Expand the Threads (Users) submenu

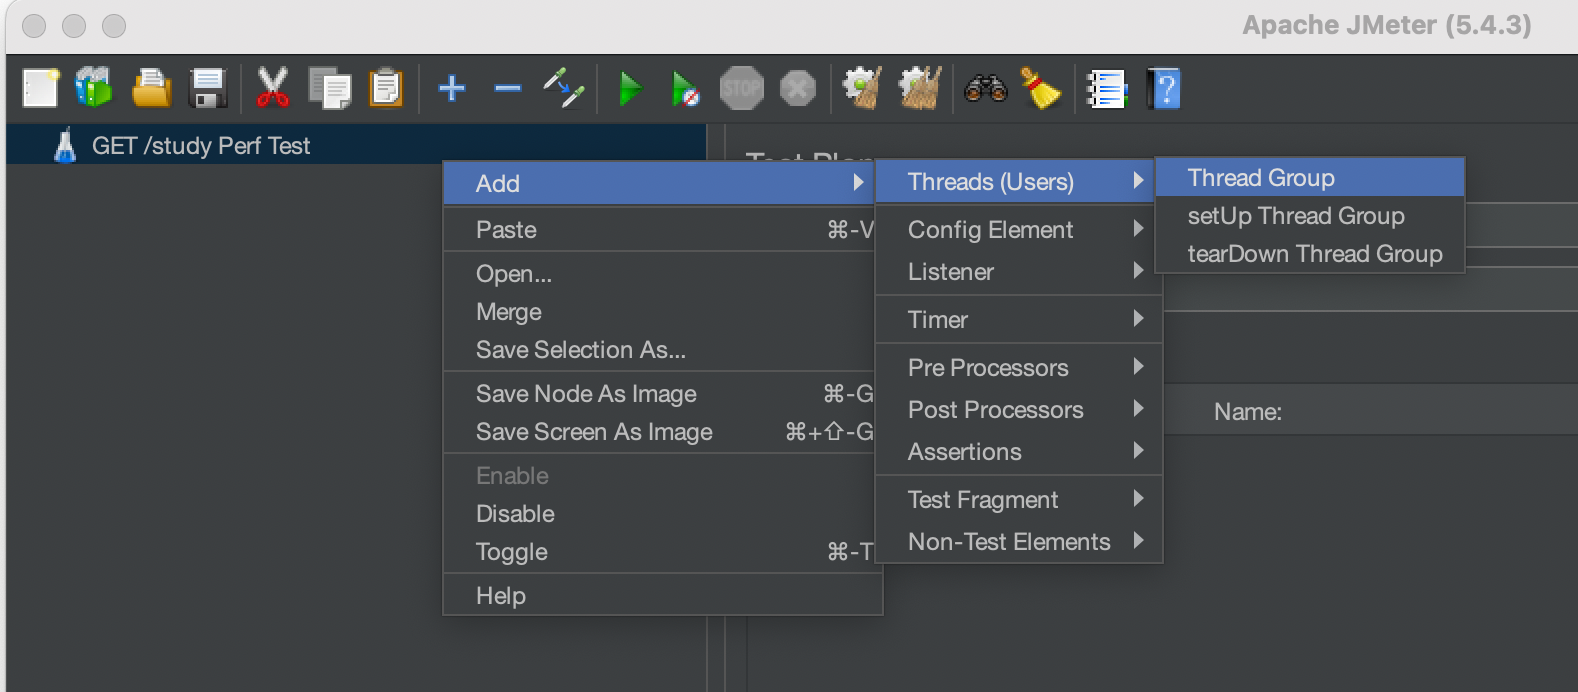(1016, 182)
